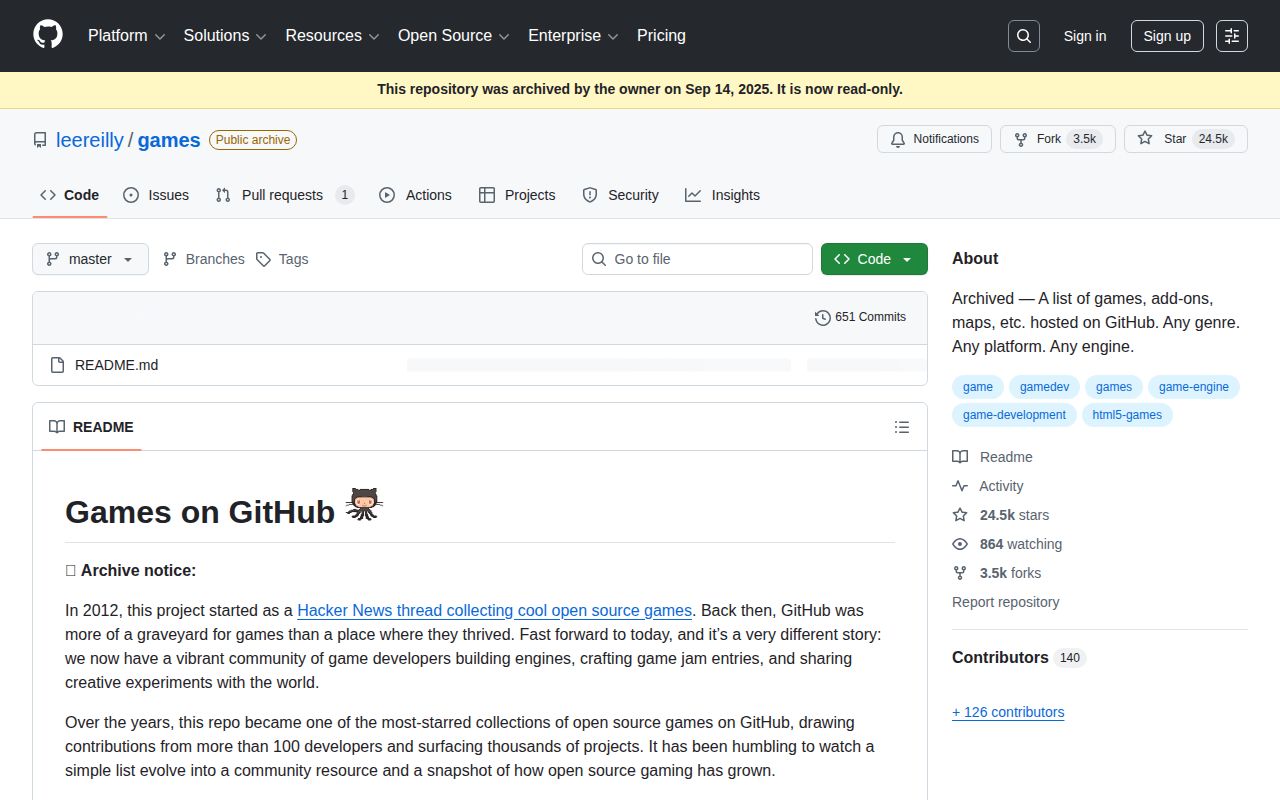Click the Sign up button
This screenshot has height=800, width=1280.
(1167, 36)
